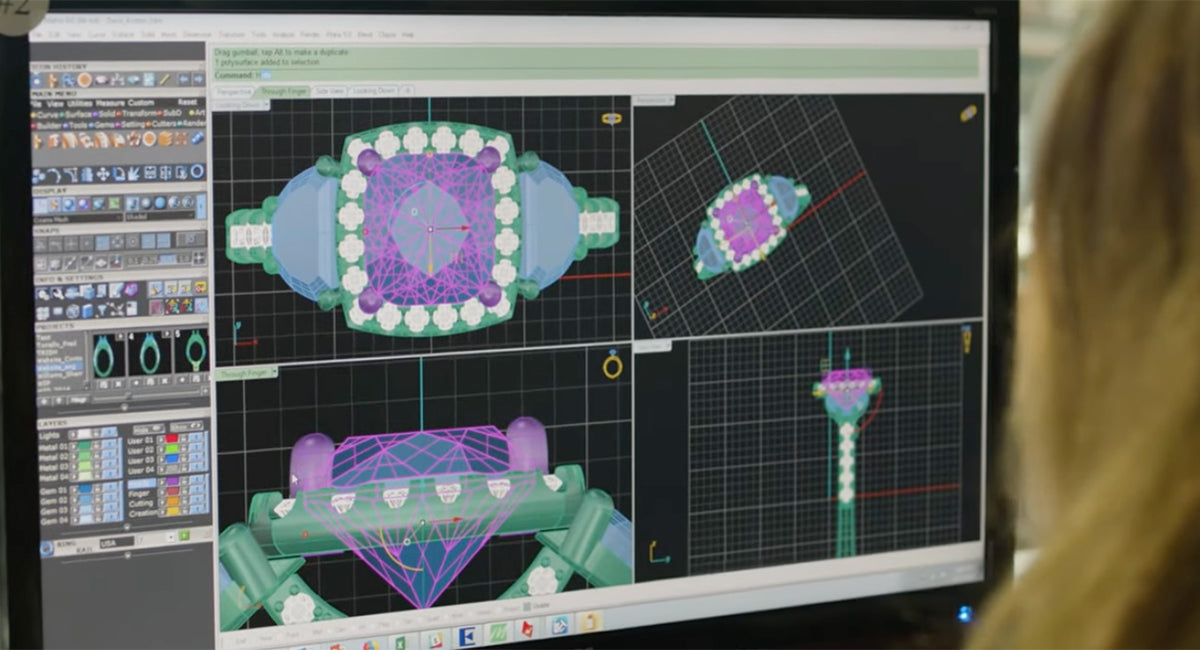The width and height of the screenshot is (1200, 650).
Task: Click the orange sphere builder icon
Action: click(x=149, y=139)
